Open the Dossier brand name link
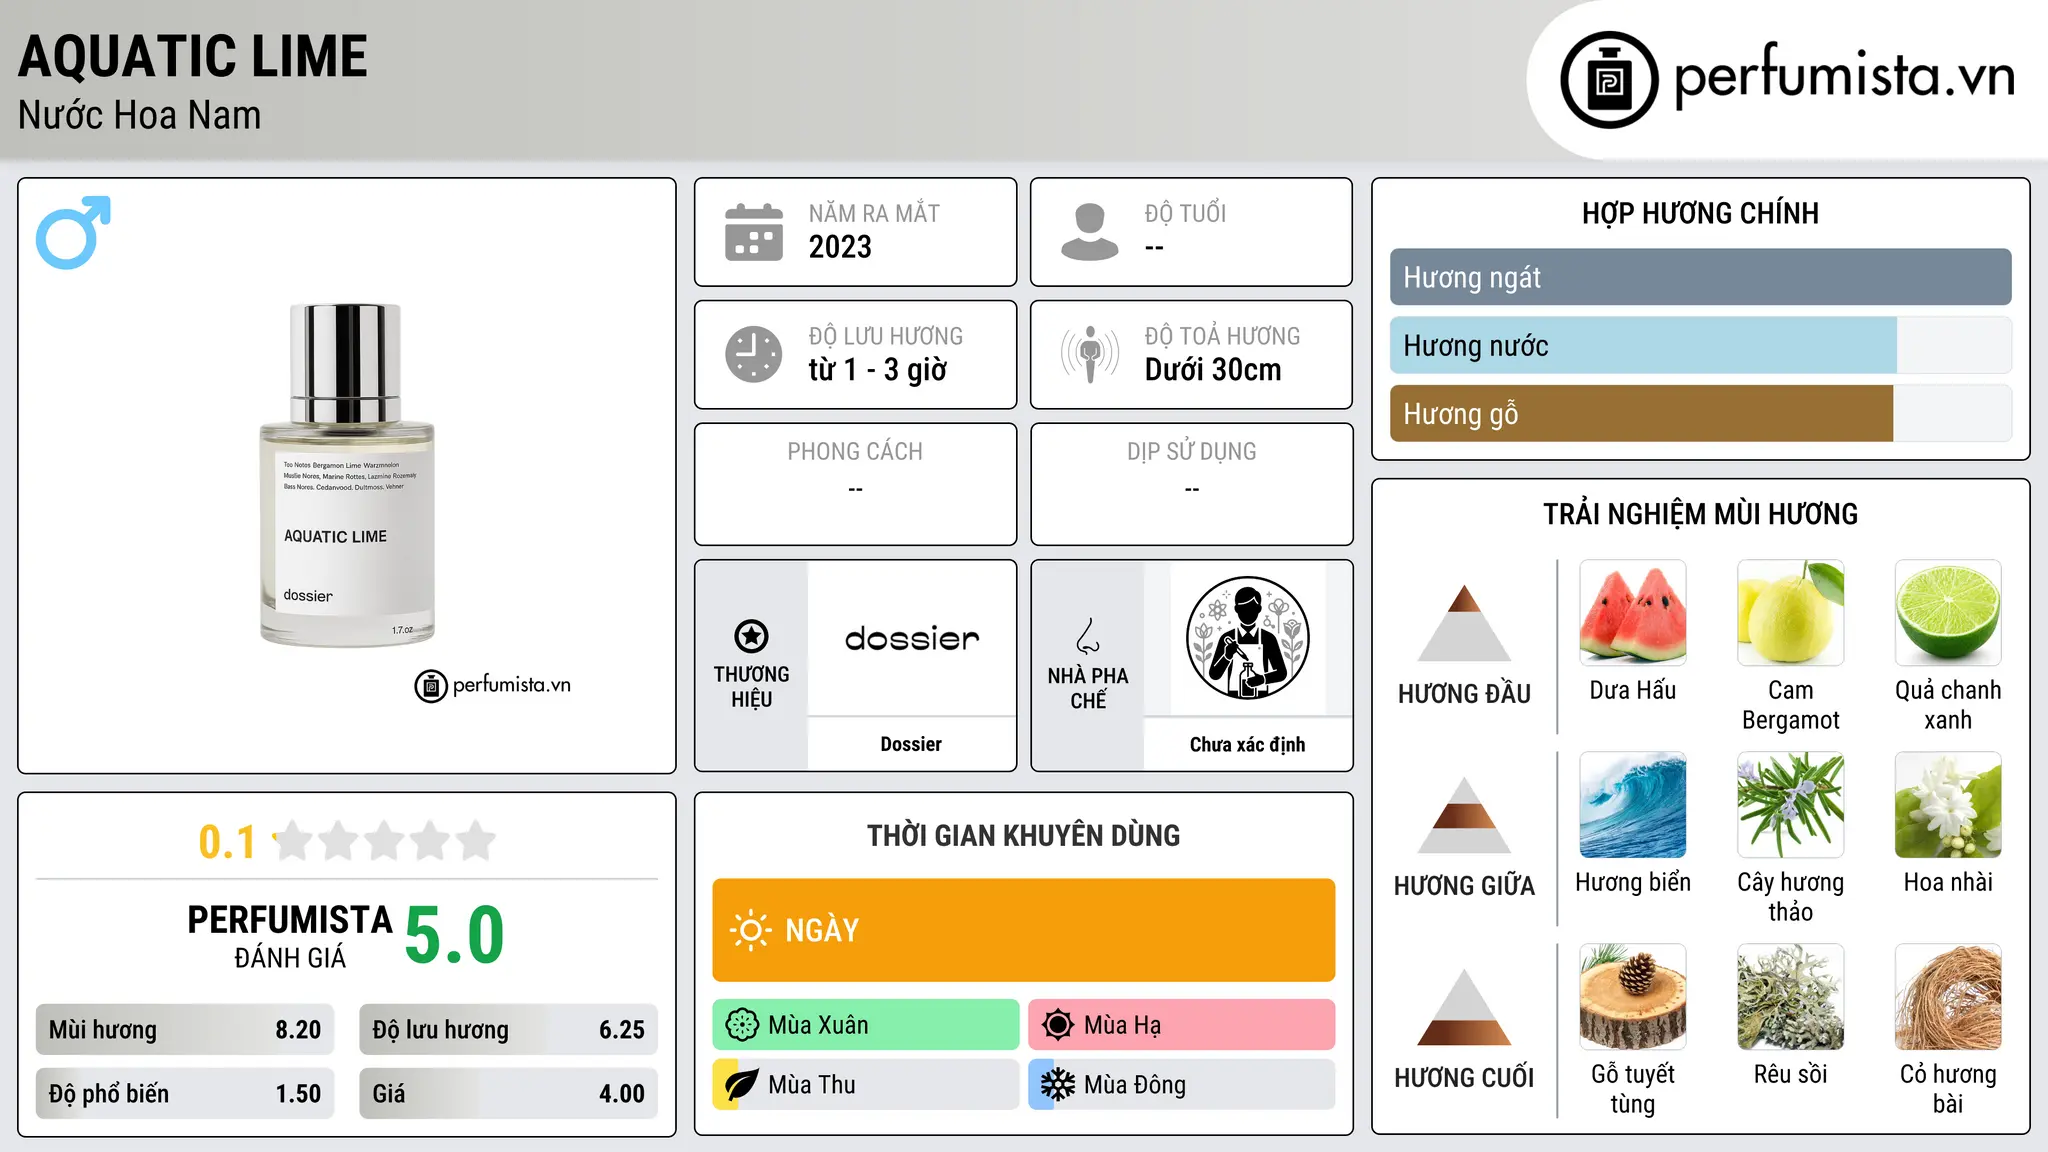This screenshot has width=2048, height=1152. coord(911,744)
